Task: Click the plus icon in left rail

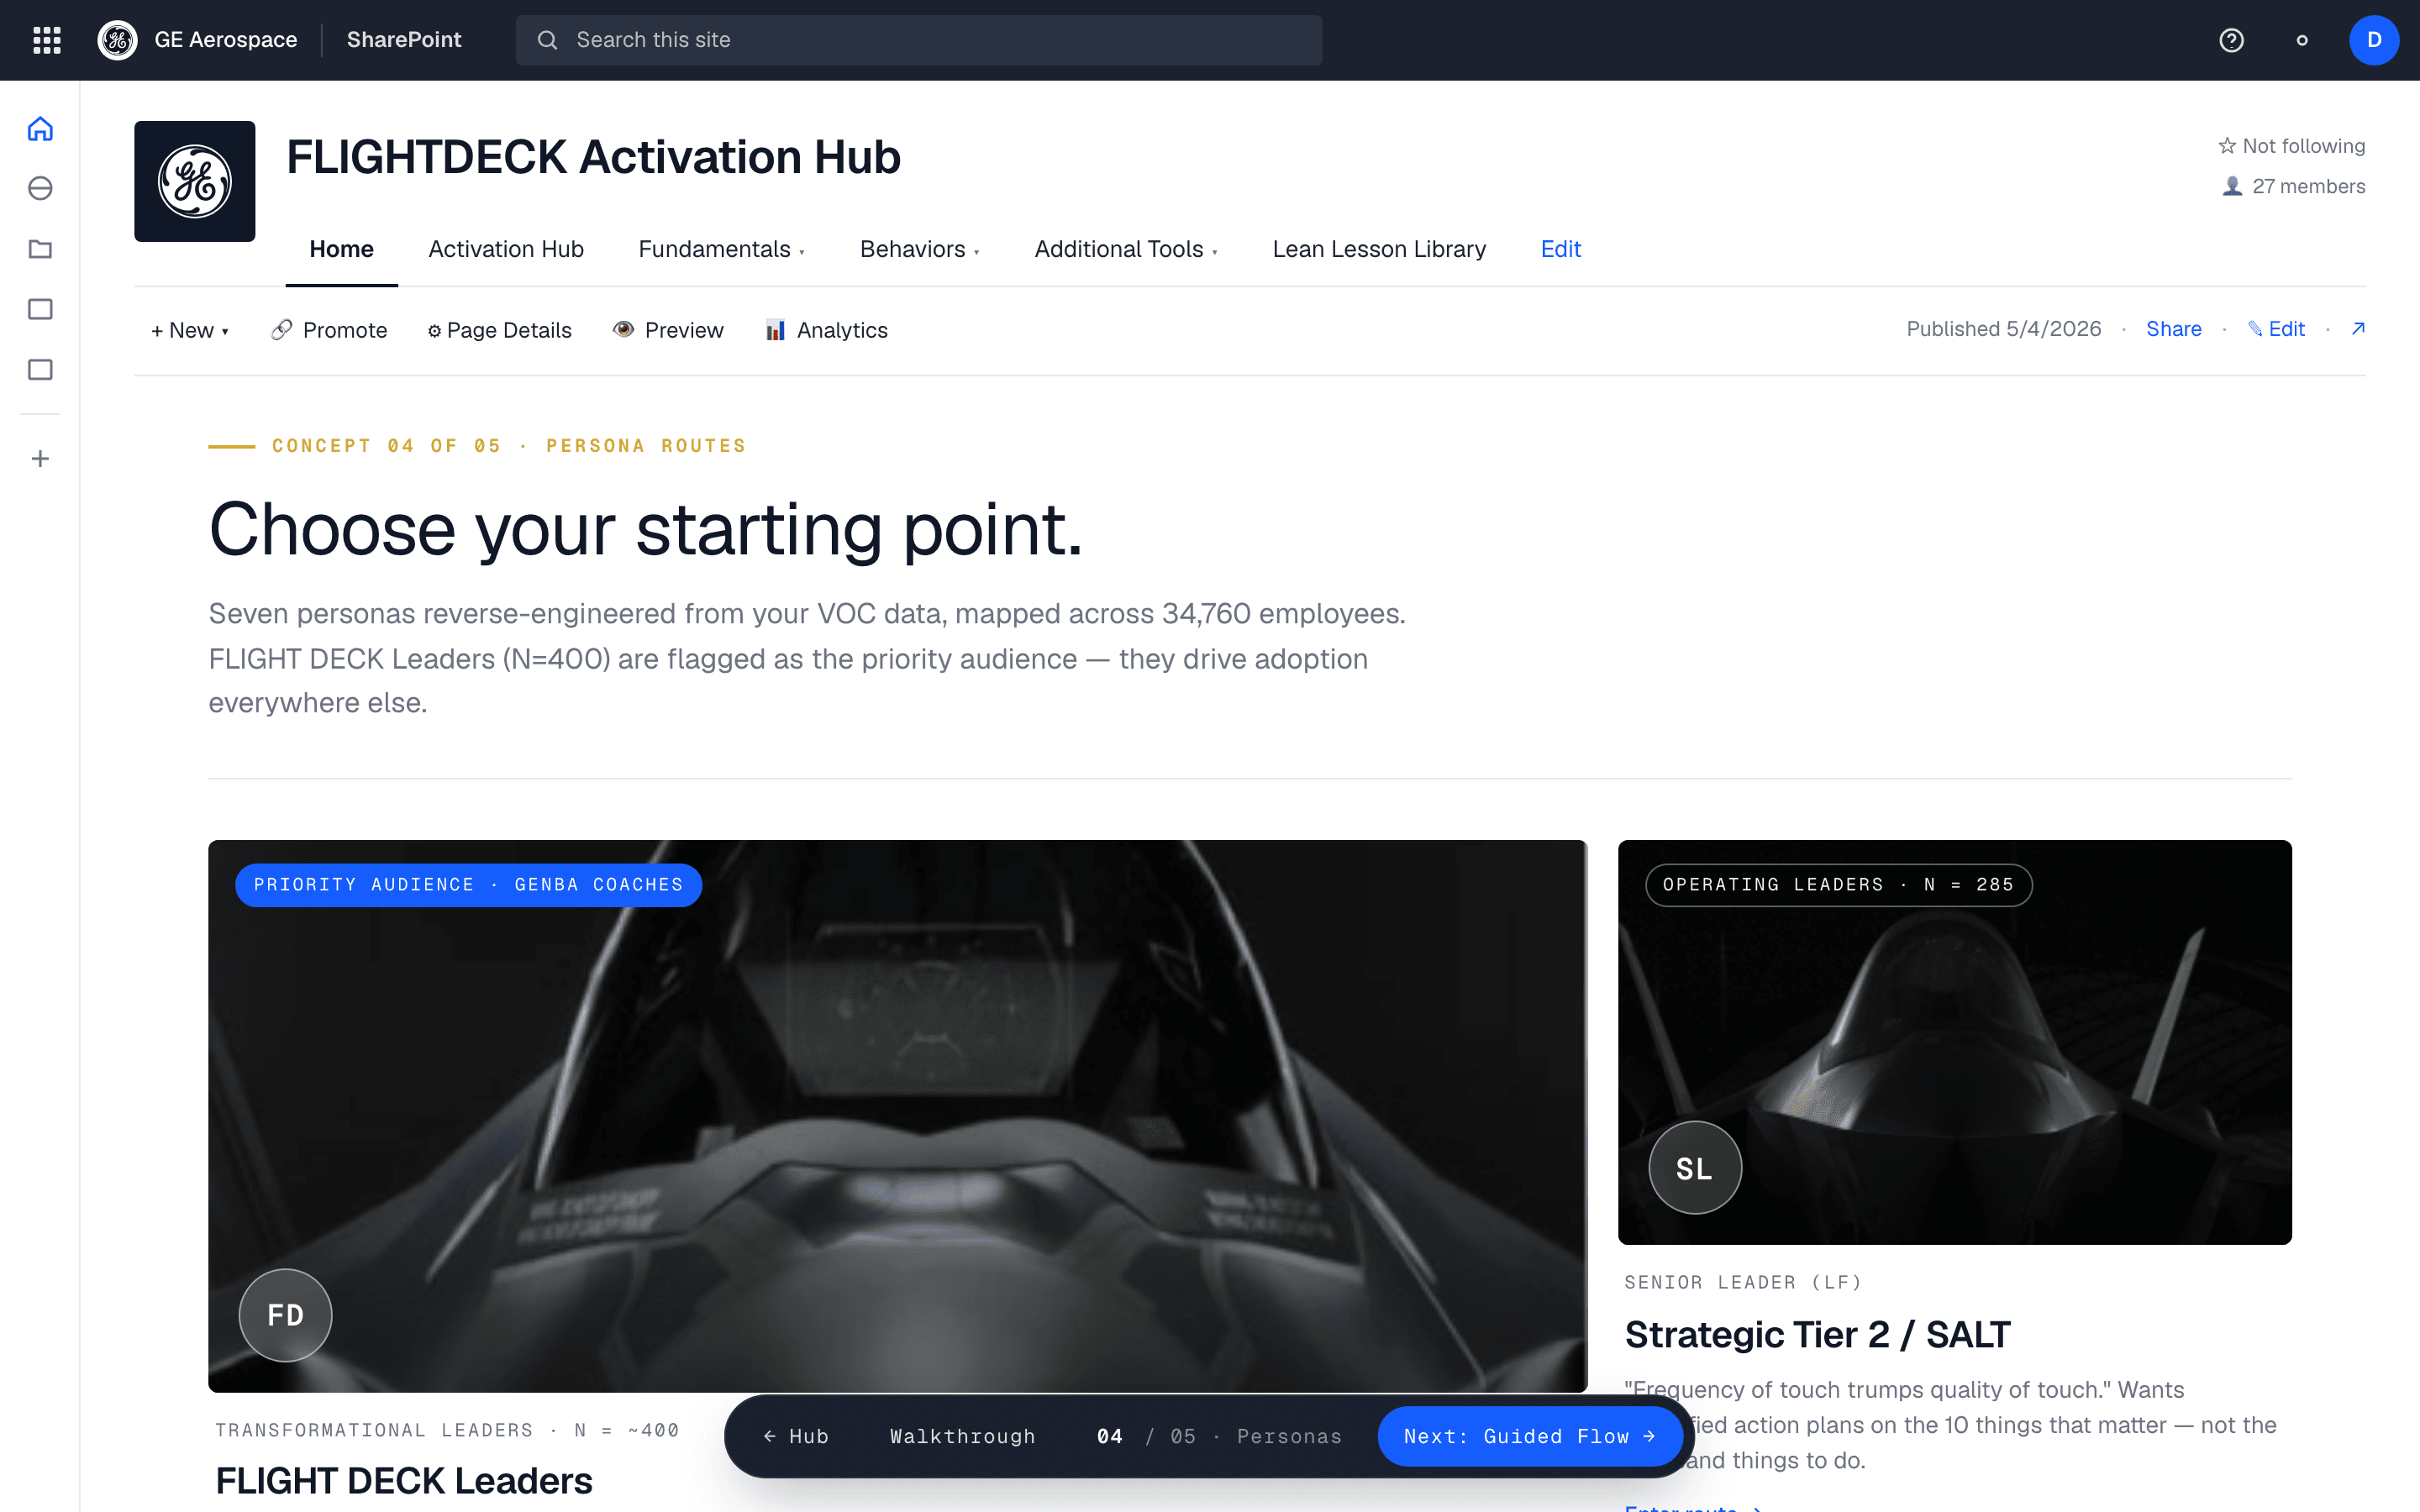Action: point(40,459)
